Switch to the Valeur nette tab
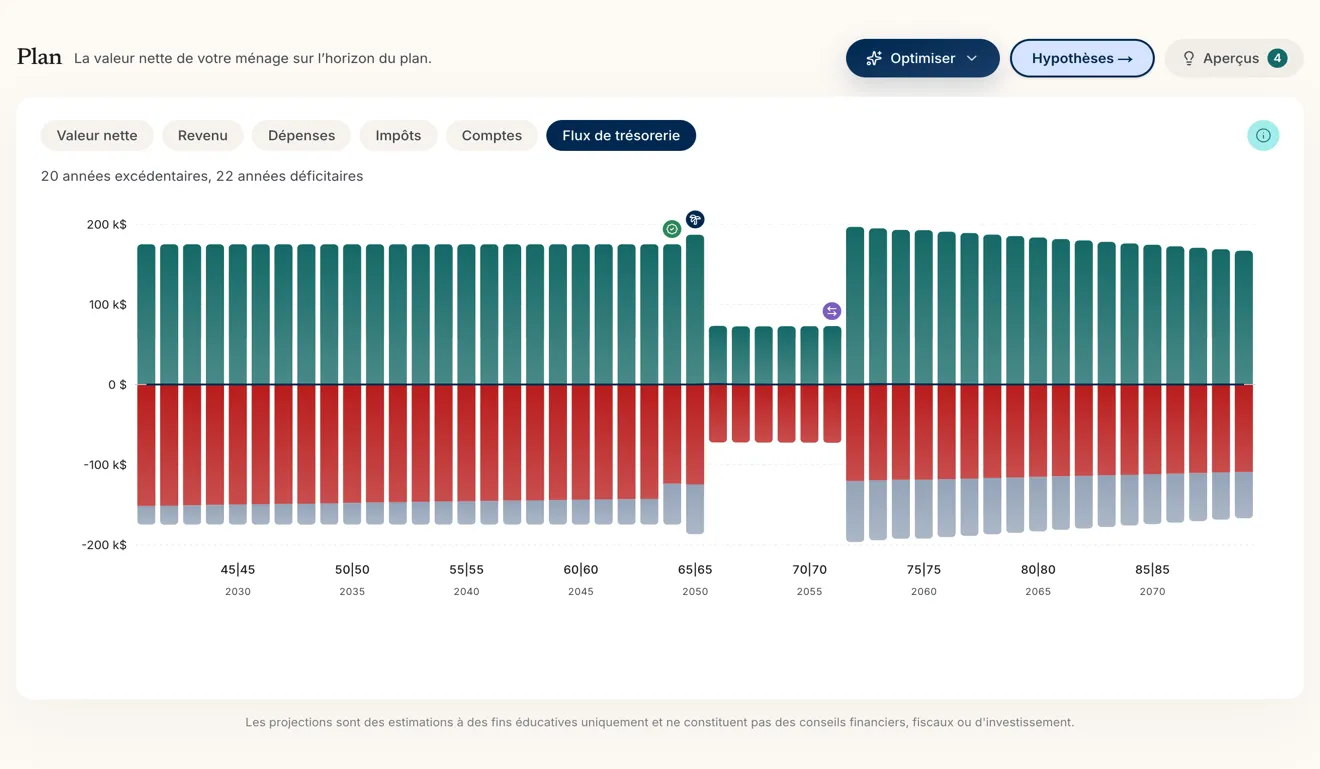Screen dimensions: 1320x769 point(97,135)
